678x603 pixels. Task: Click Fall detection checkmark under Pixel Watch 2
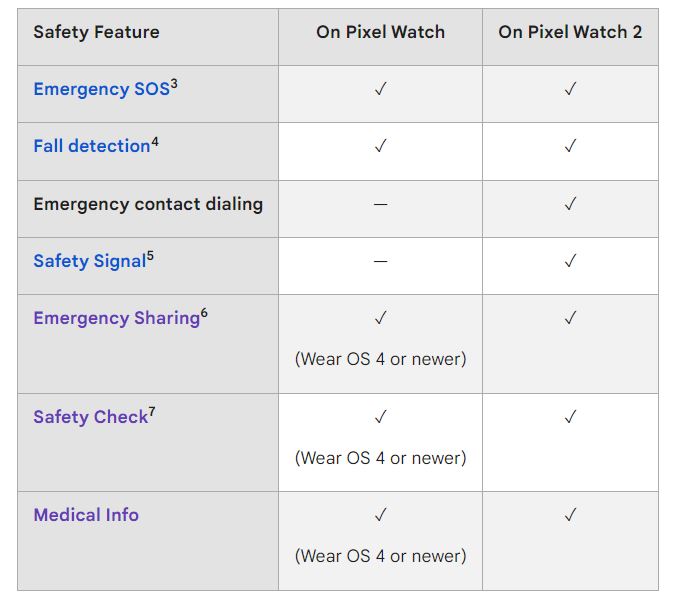click(570, 146)
